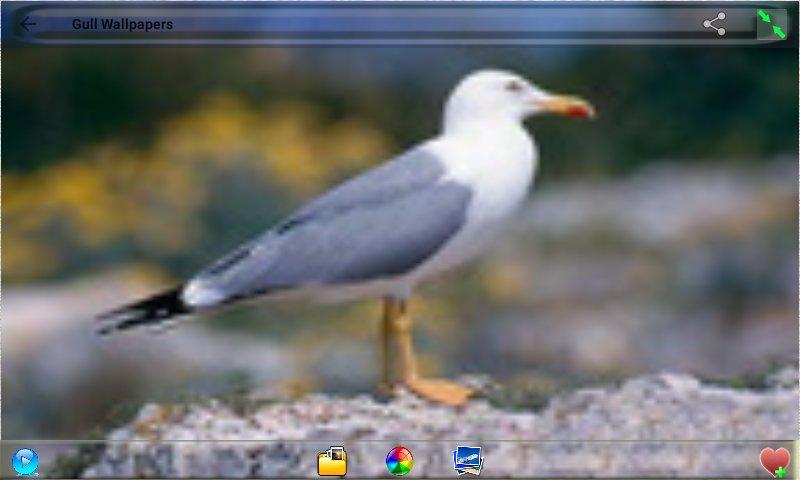Tap the seagull wallpaper image

[400, 242]
